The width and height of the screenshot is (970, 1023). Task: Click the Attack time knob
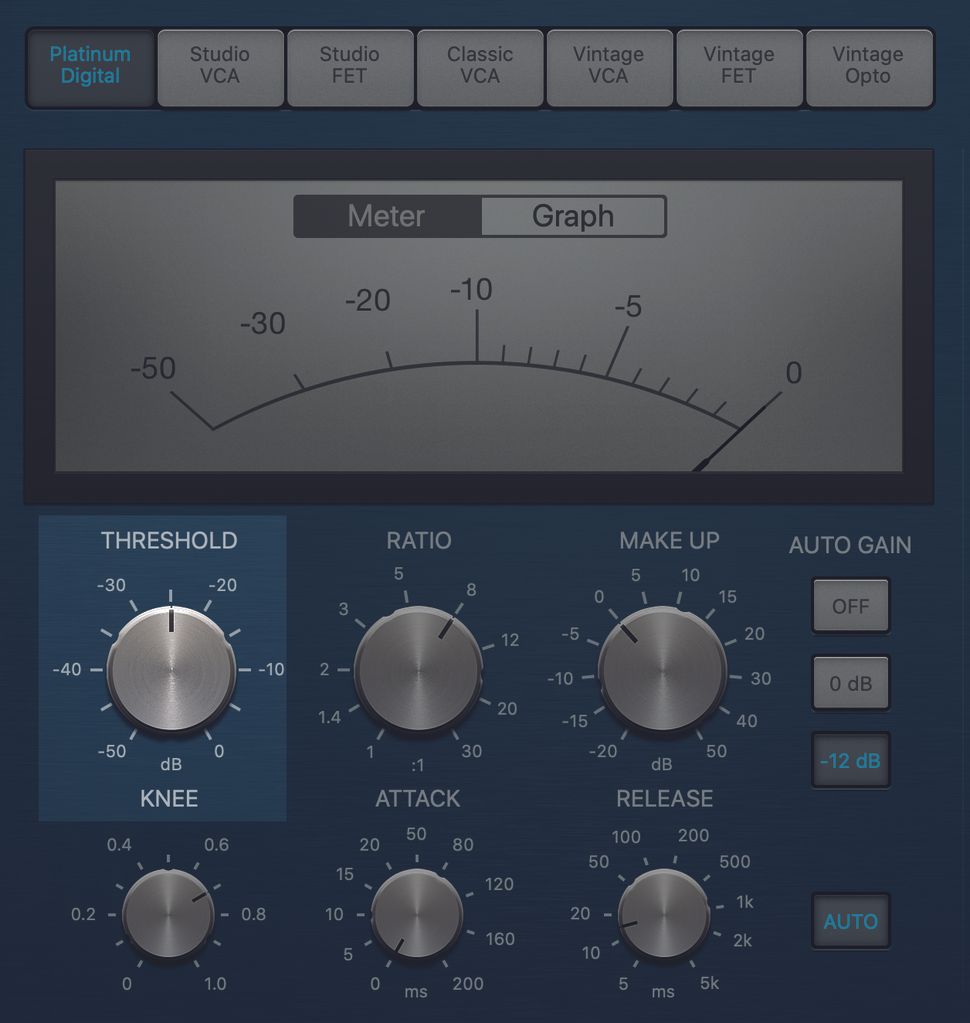tap(416, 913)
